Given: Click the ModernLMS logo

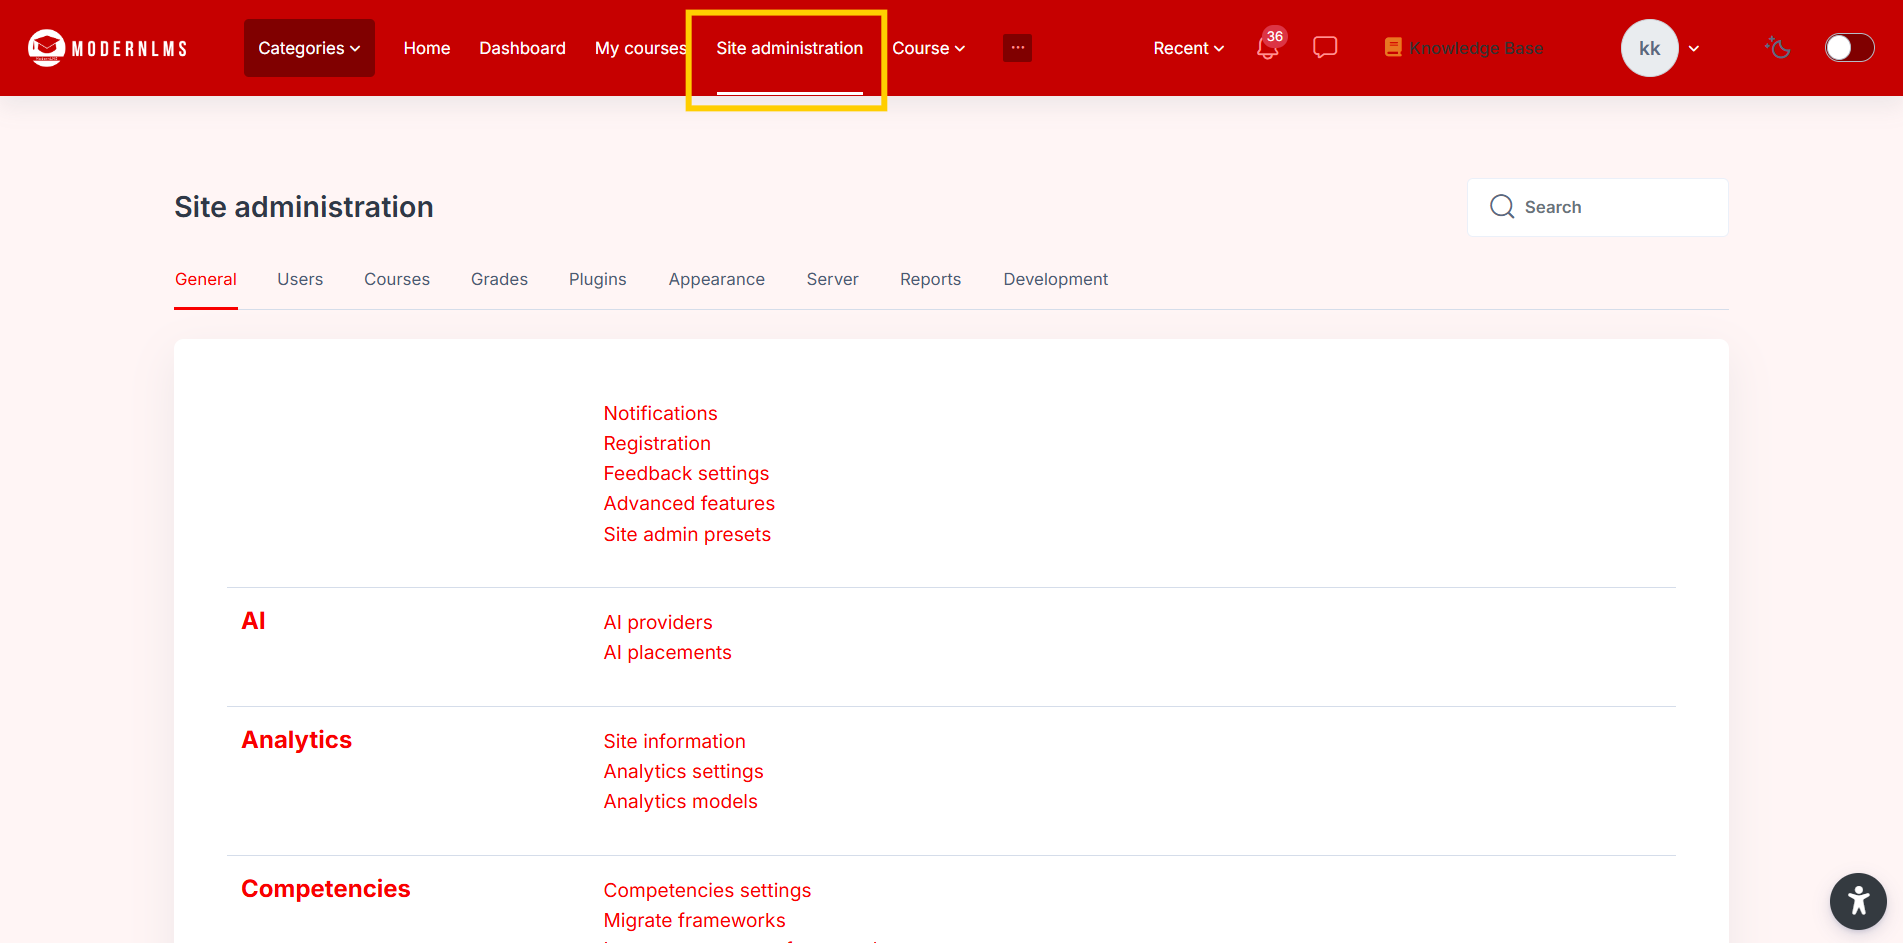Looking at the screenshot, I should click(x=107, y=48).
